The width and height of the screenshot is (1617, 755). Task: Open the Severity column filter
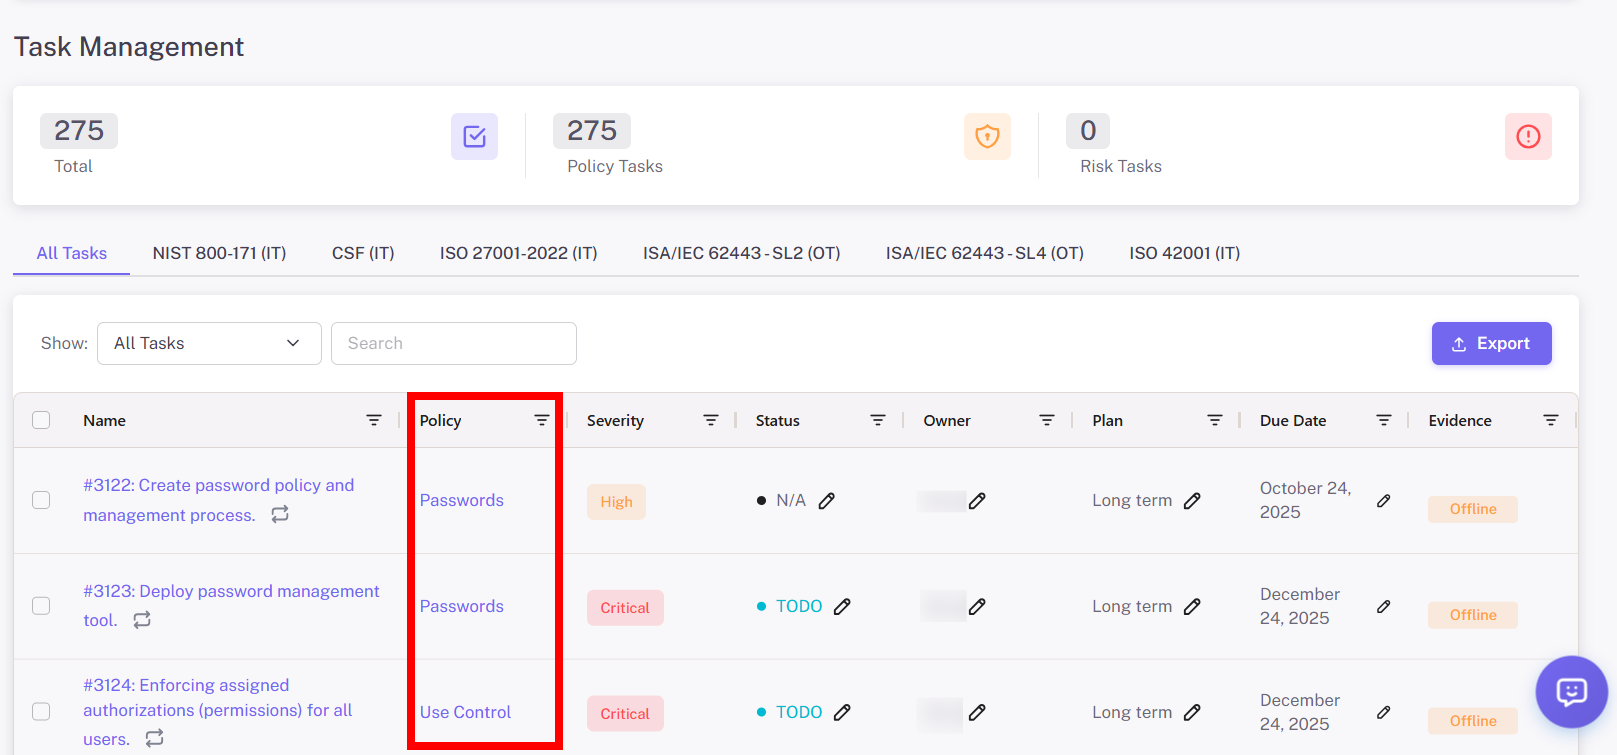click(710, 420)
